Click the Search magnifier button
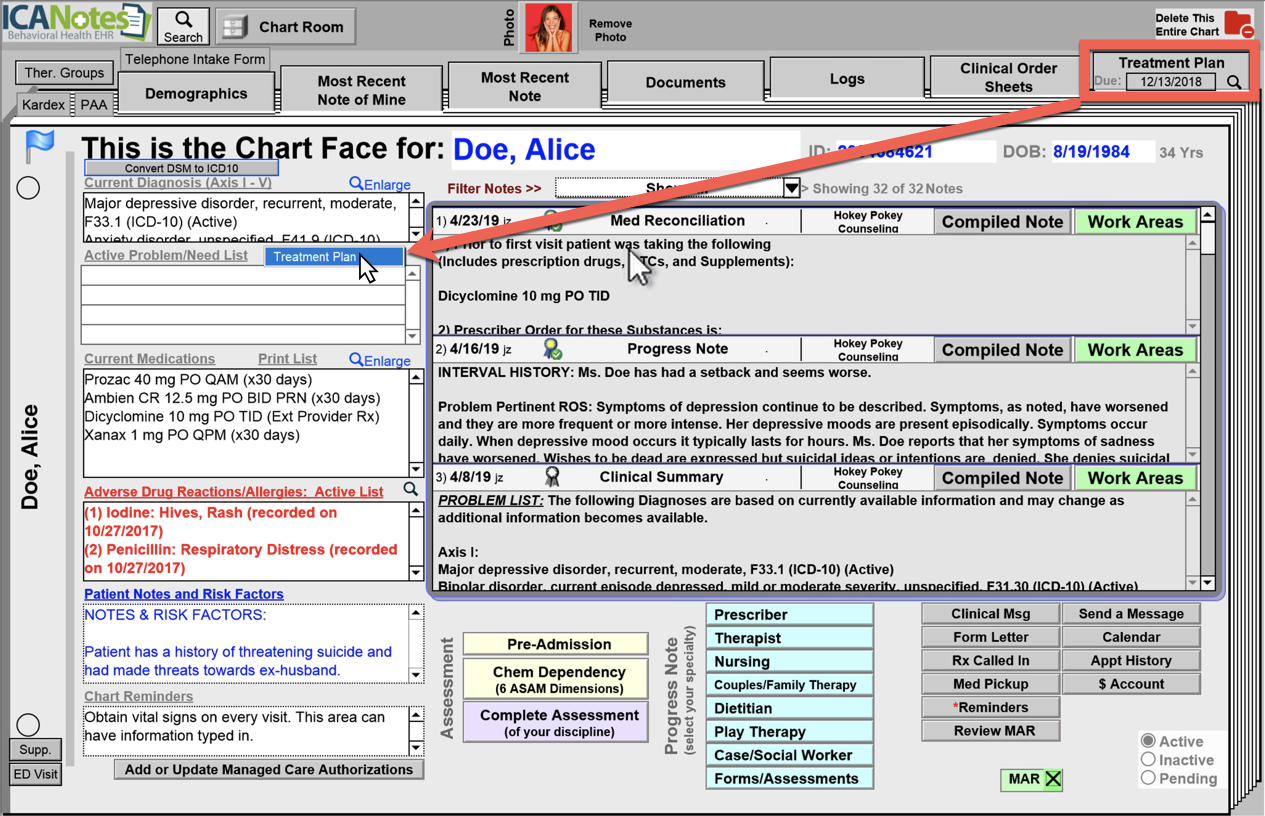 click(x=183, y=26)
